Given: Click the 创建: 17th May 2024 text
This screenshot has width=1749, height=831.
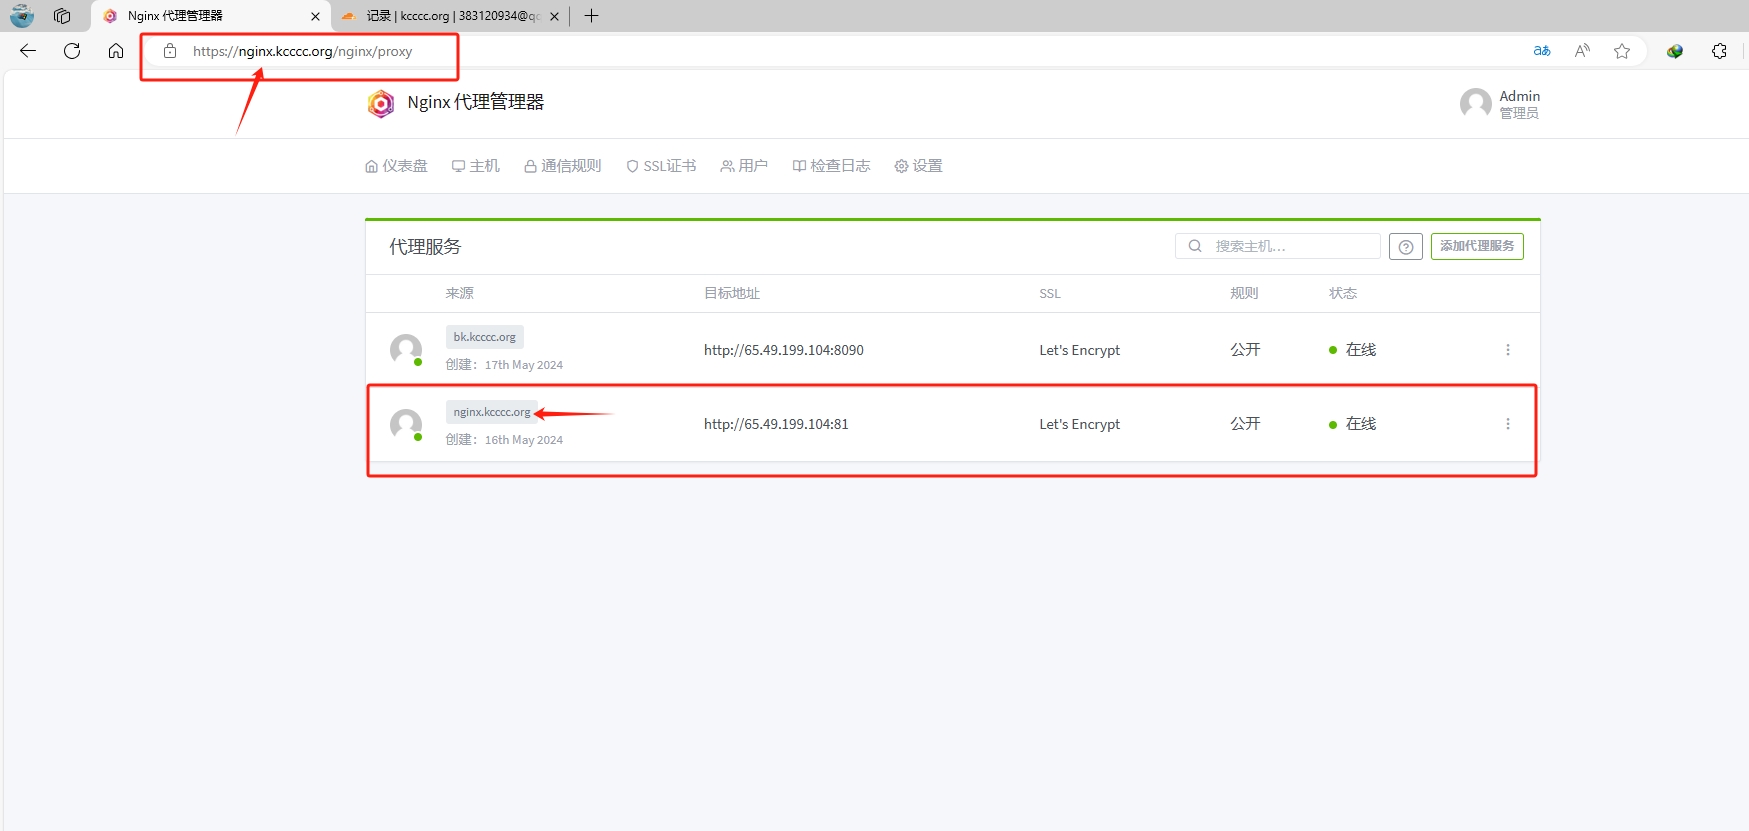Looking at the screenshot, I should tap(504, 365).
